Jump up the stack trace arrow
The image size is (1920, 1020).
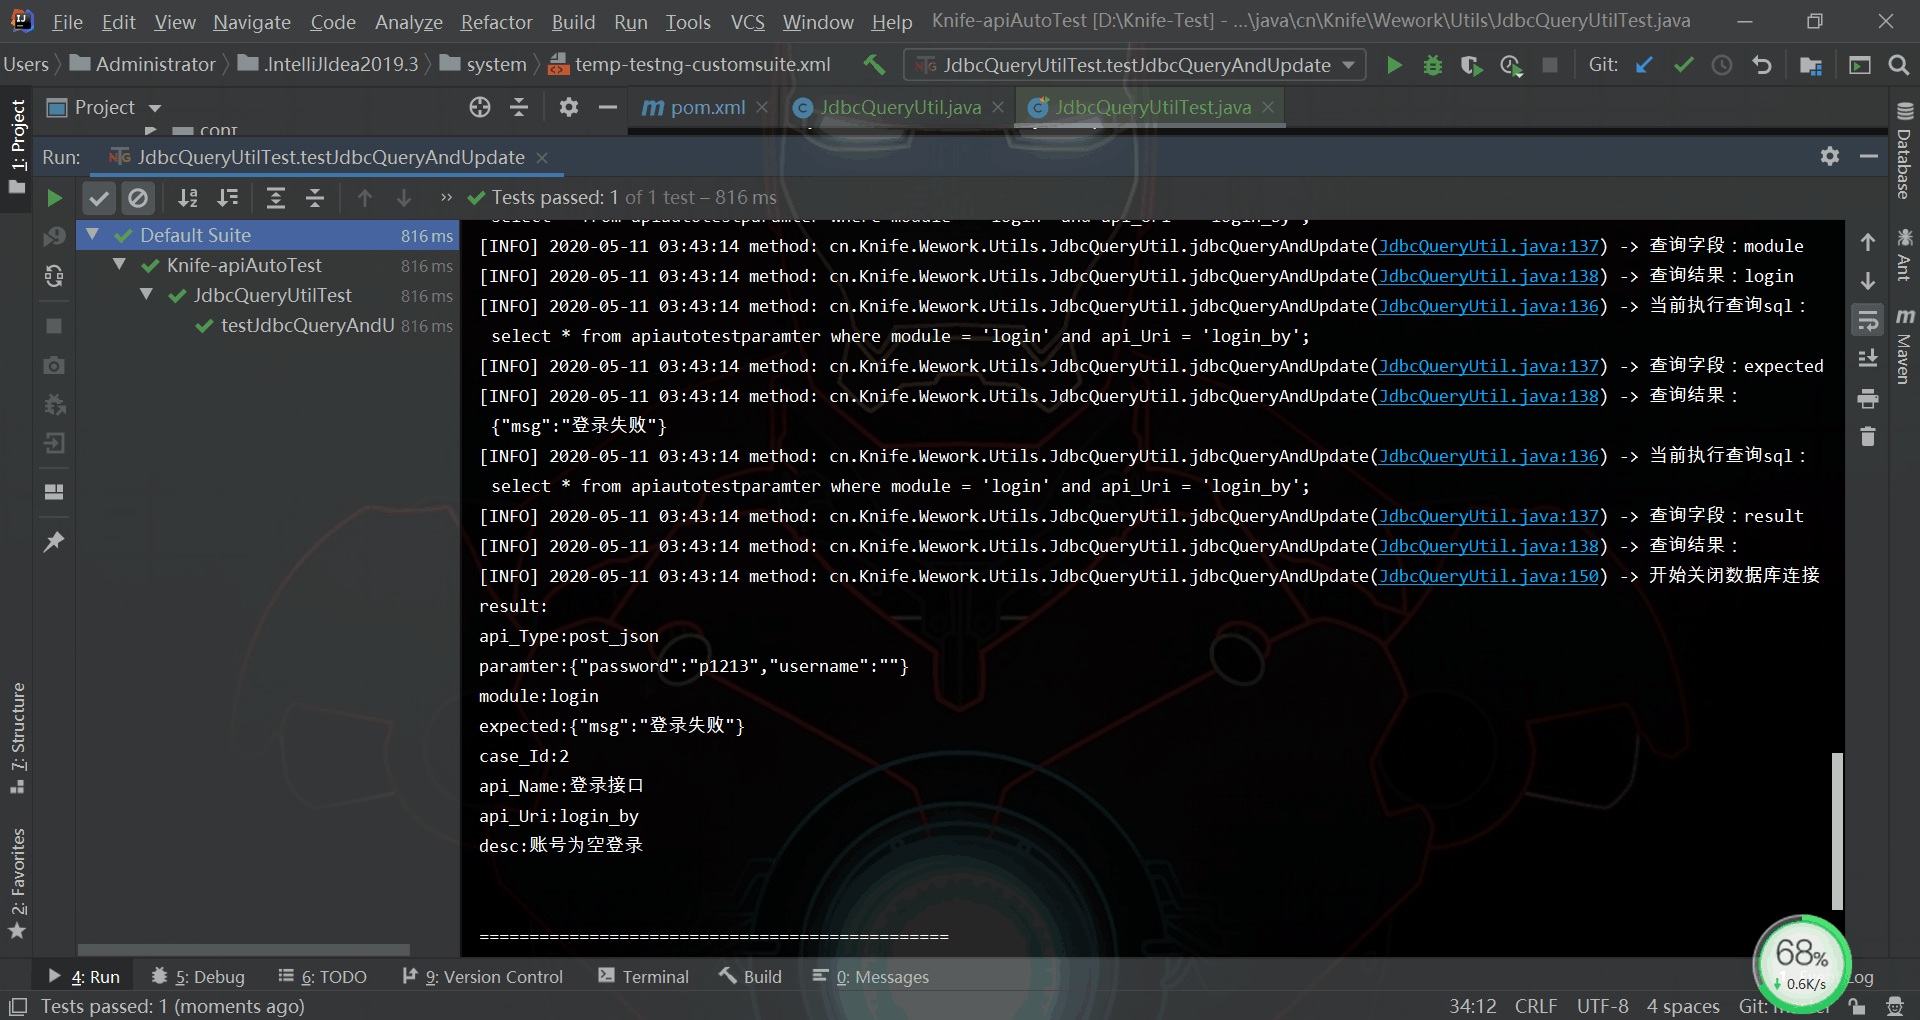point(1868,242)
